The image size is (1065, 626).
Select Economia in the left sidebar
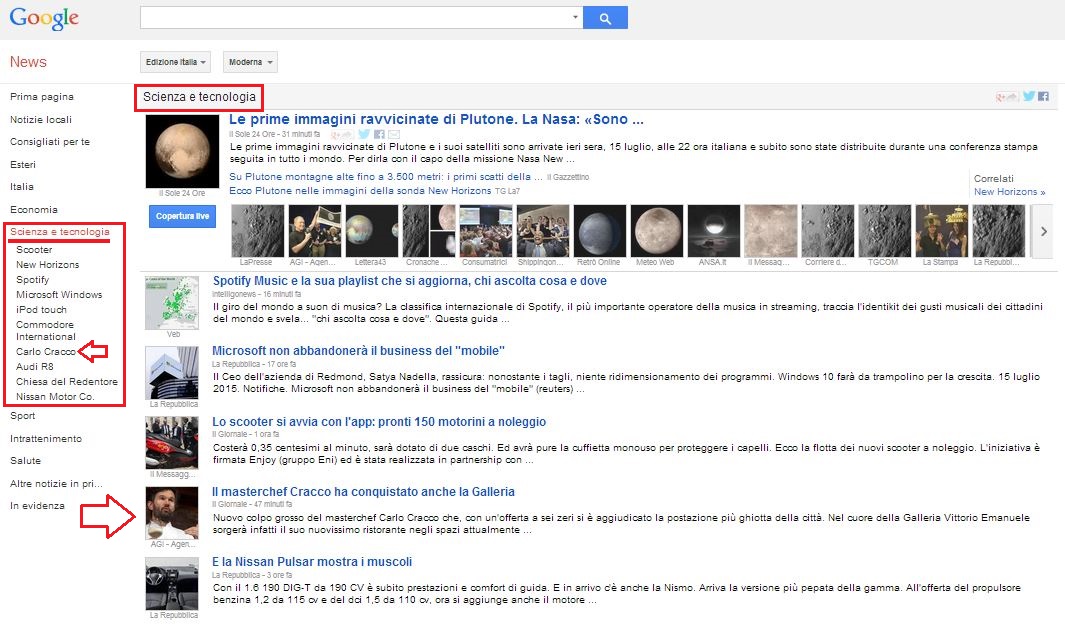pyautogui.click(x=34, y=209)
